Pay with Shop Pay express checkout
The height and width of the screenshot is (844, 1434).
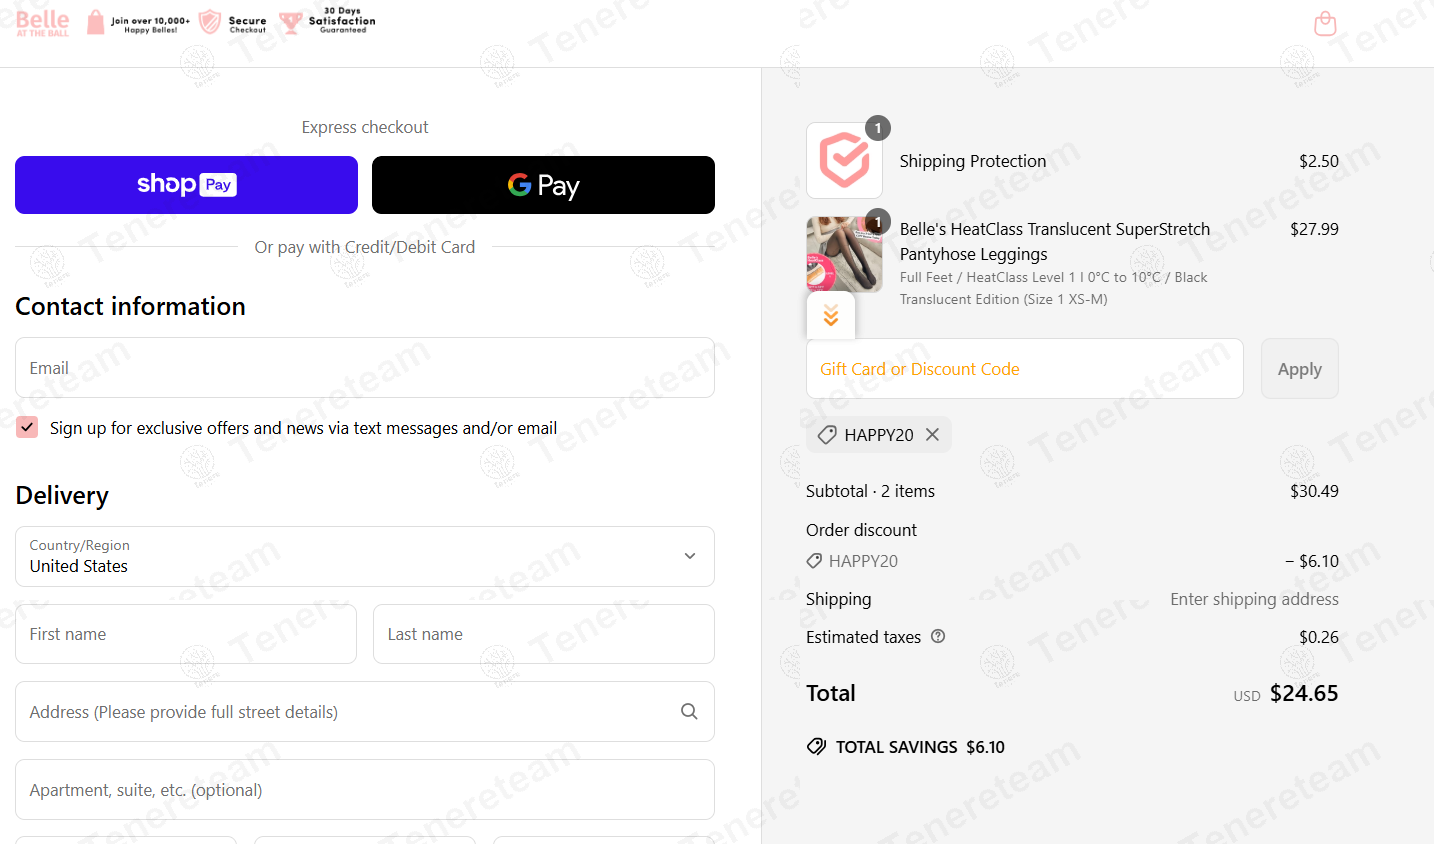pyautogui.click(x=186, y=185)
